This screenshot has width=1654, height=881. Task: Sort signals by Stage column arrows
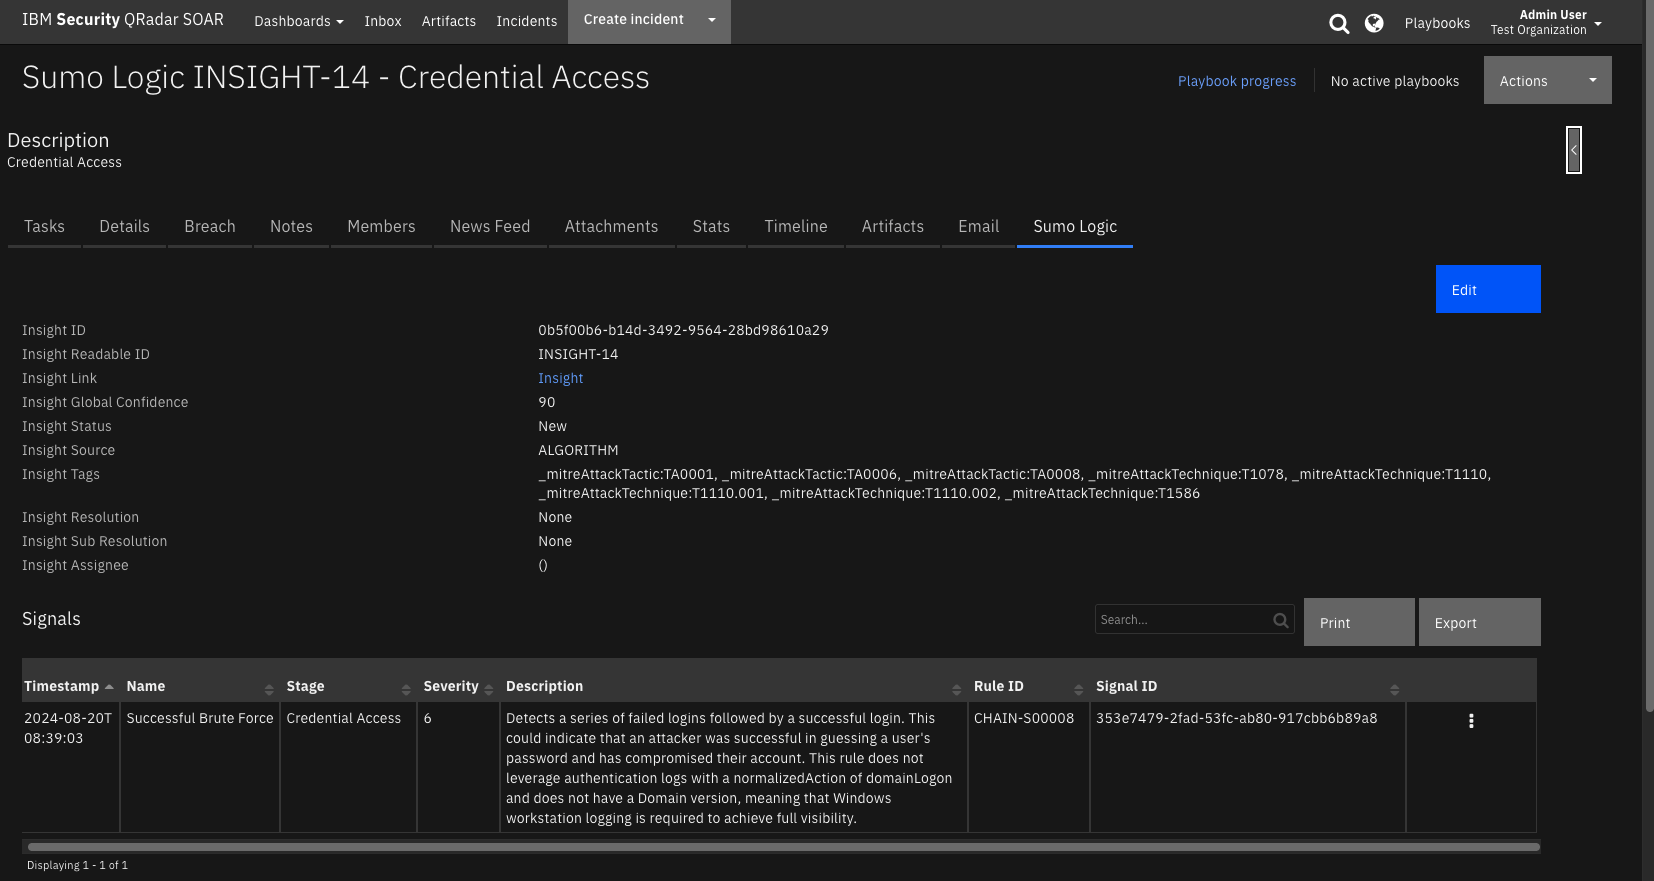tap(406, 689)
